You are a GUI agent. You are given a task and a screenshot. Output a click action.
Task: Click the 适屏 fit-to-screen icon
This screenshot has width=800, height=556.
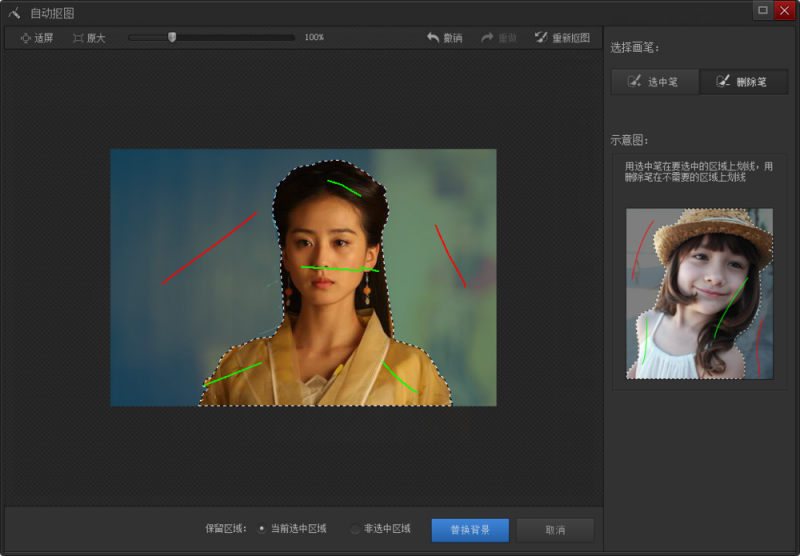click(x=25, y=38)
